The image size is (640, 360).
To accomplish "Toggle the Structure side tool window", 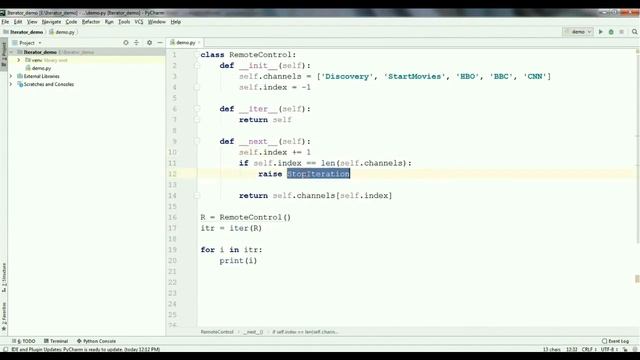I will tap(4, 278).
